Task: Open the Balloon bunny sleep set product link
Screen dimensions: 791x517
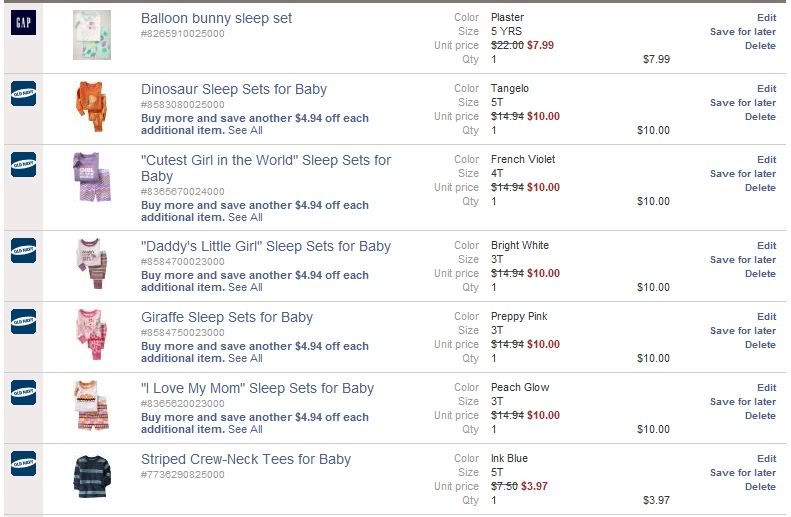Action: [217, 18]
